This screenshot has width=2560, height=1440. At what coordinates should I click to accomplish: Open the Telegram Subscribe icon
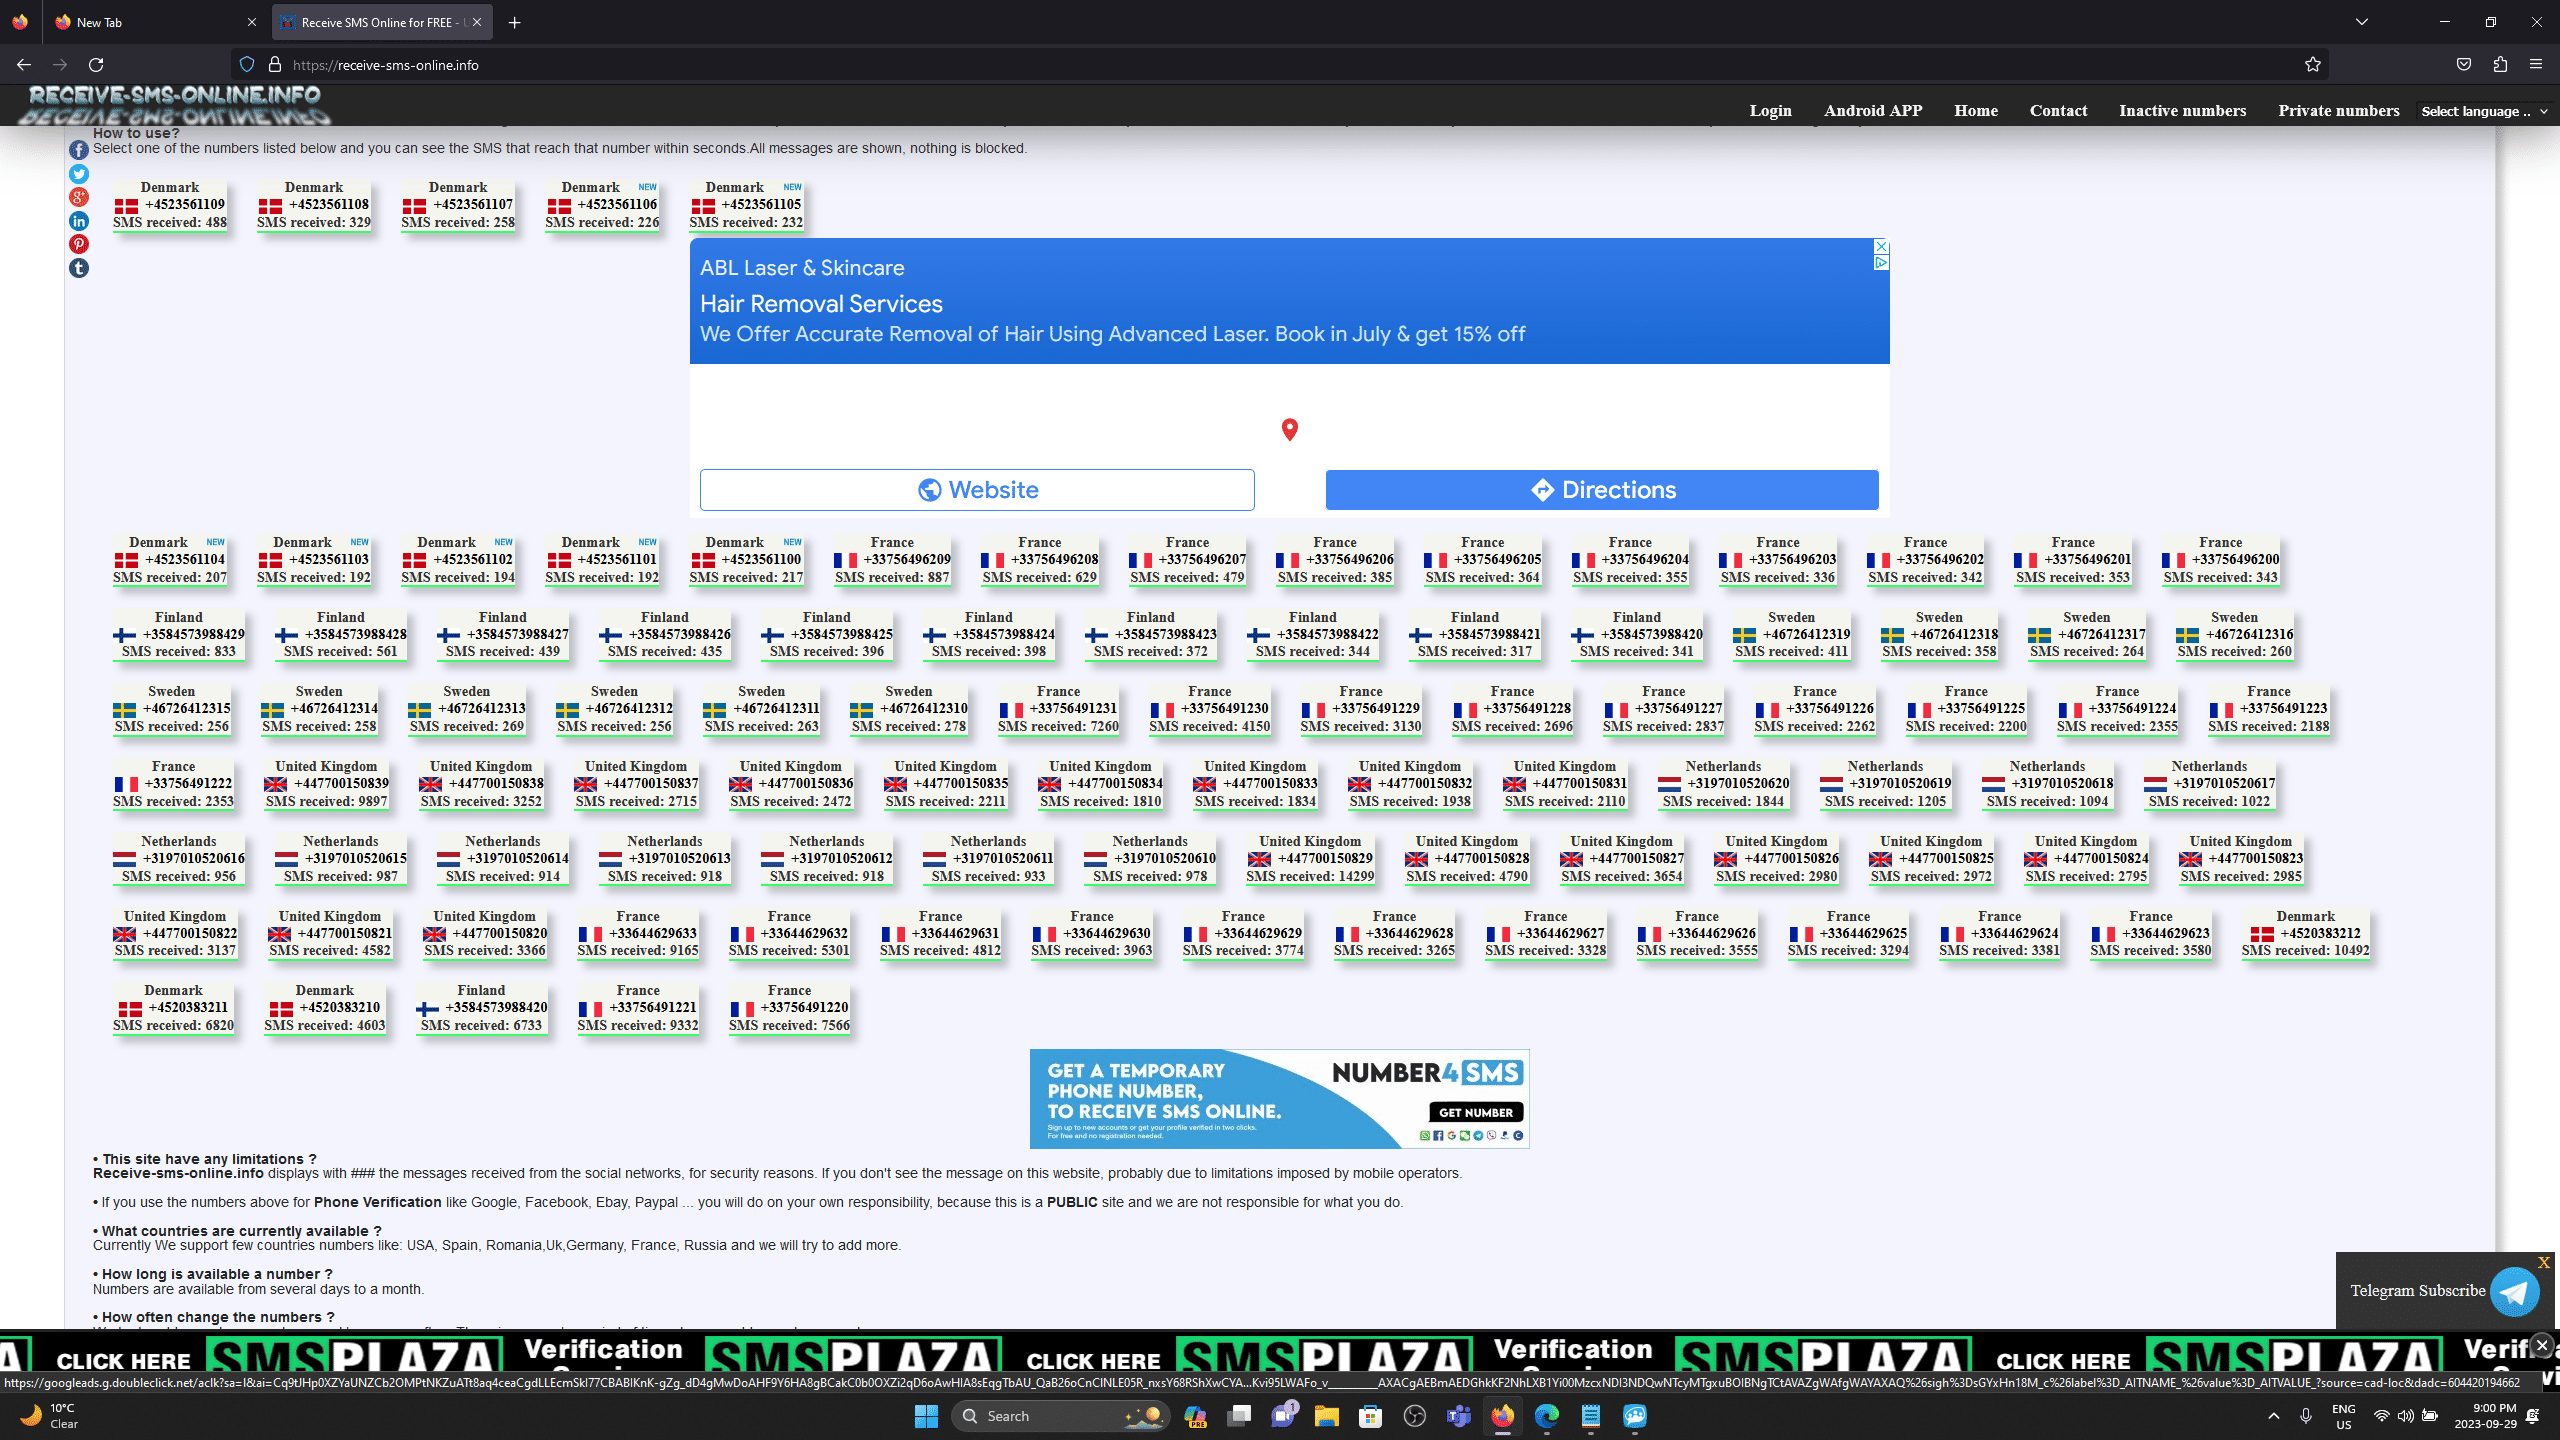tap(2514, 1291)
